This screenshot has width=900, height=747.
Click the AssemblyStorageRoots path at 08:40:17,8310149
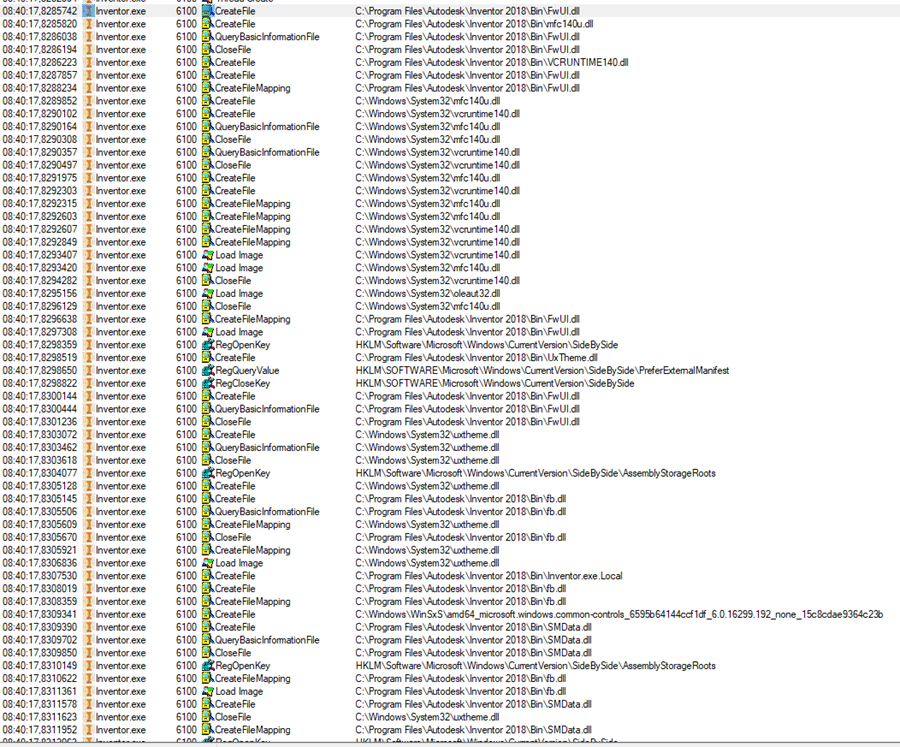[536, 665]
